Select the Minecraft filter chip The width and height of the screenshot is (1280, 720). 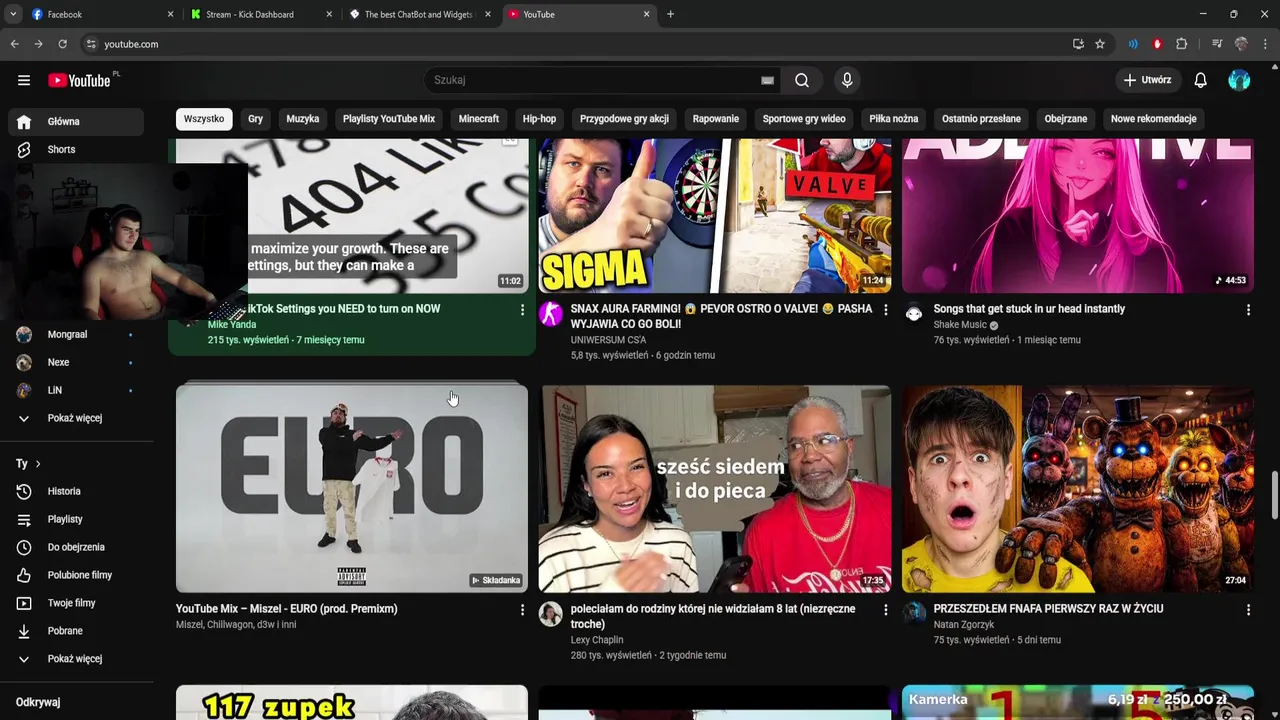[479, 119]
